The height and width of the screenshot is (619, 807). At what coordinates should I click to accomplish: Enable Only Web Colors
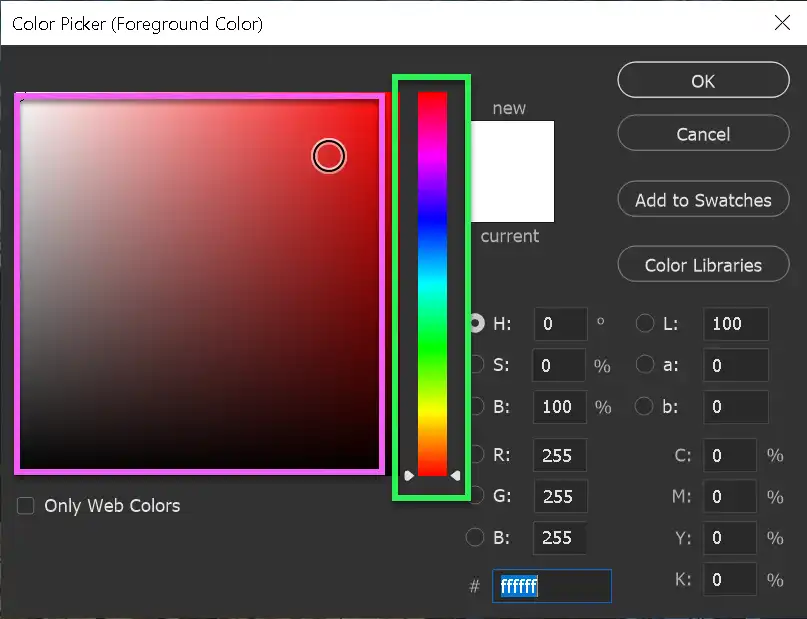tap(25, 506)
